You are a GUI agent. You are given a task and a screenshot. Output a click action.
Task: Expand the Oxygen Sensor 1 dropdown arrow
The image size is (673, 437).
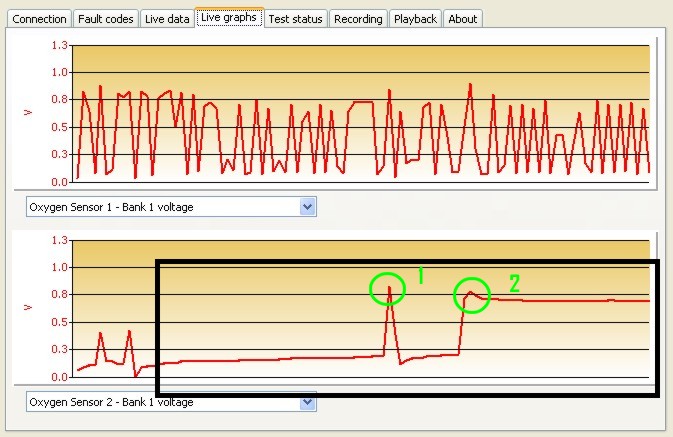308,207
